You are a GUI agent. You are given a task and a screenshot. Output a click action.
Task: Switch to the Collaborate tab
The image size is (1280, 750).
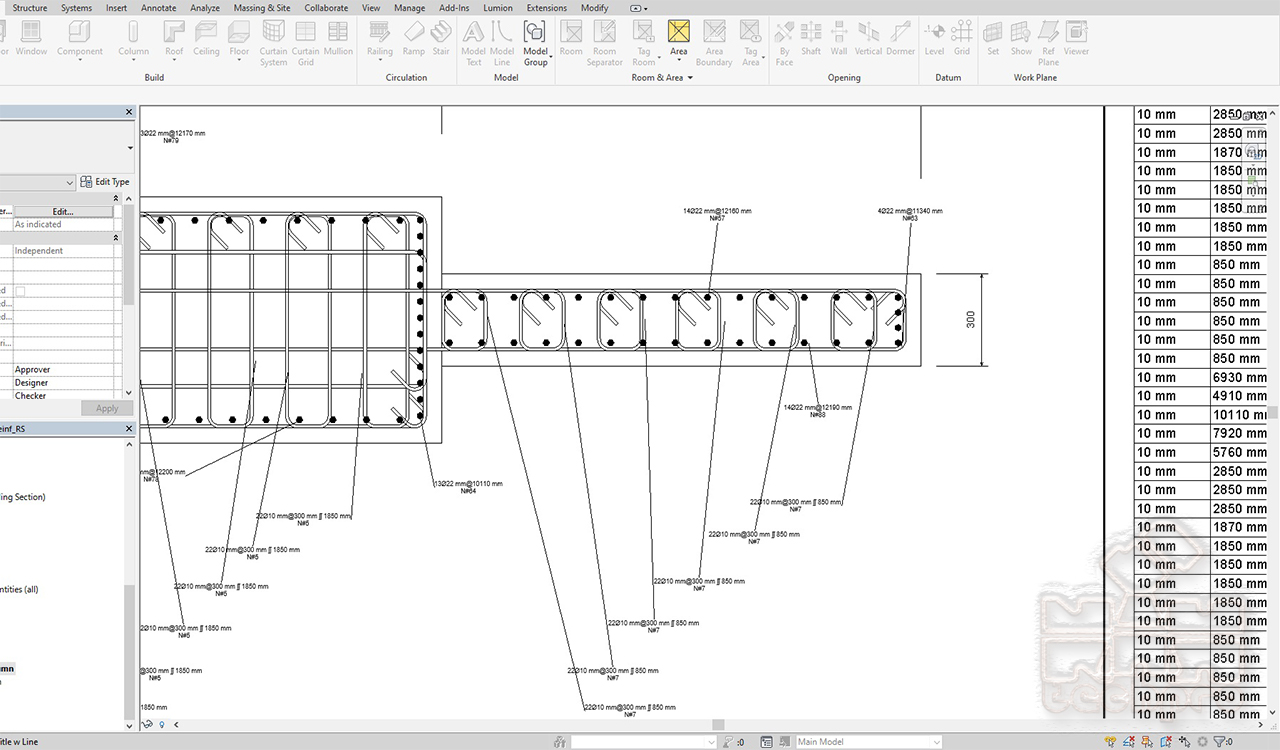(327, 8)
